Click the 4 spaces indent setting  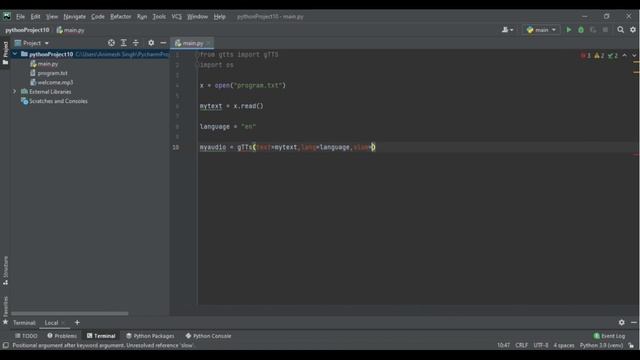[564, 345]
